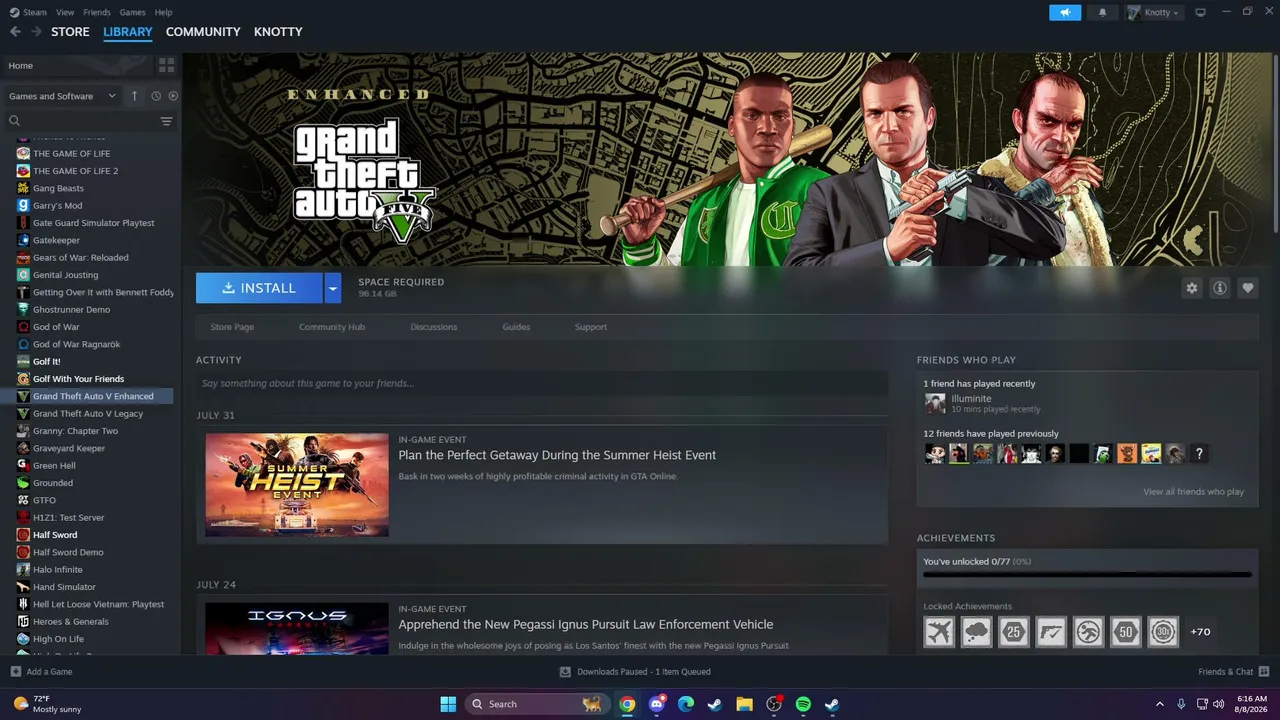Switch to the COMMUNITY tab
The image size is (1280, 720).
click(x=203, y=32)
